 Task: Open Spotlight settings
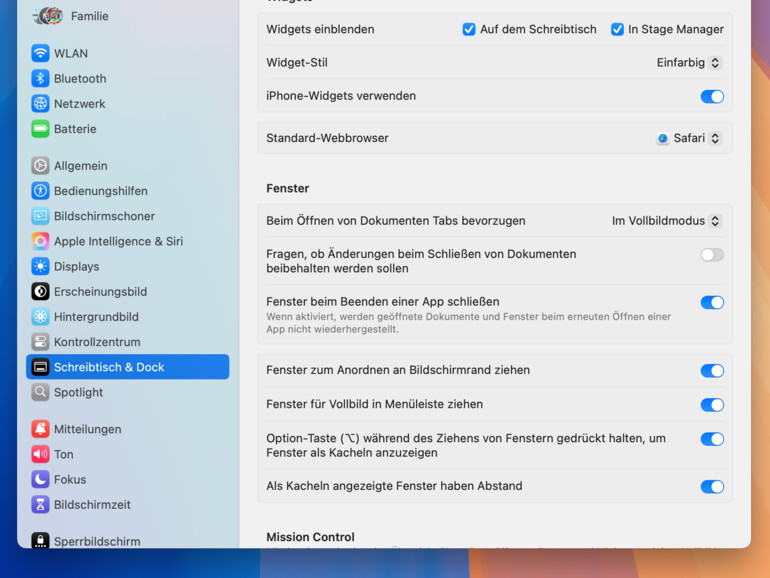[128, 392]
